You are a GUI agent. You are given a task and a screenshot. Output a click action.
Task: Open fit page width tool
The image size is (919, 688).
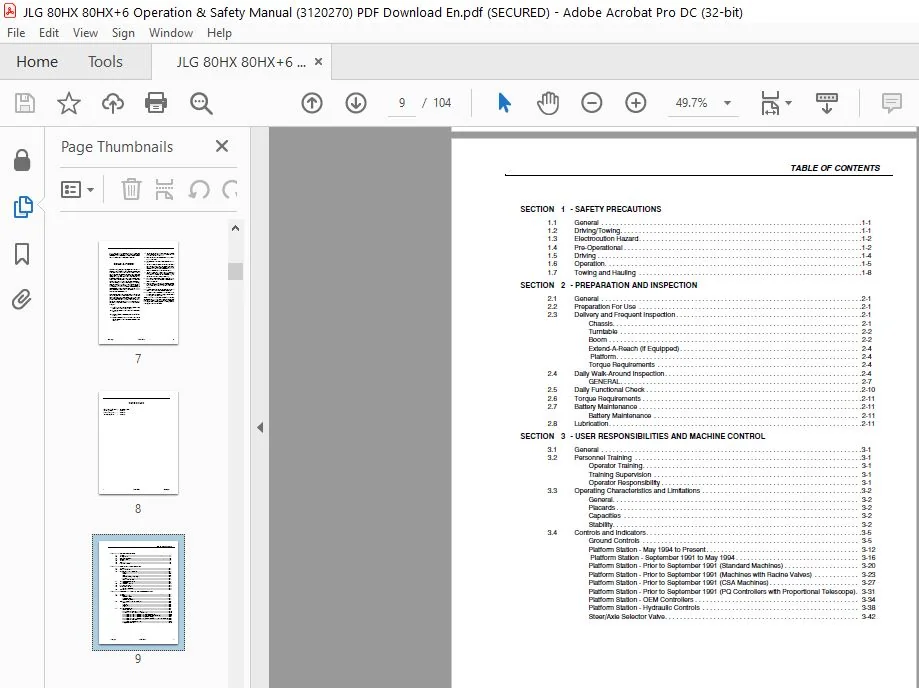(x=770, y=103)
